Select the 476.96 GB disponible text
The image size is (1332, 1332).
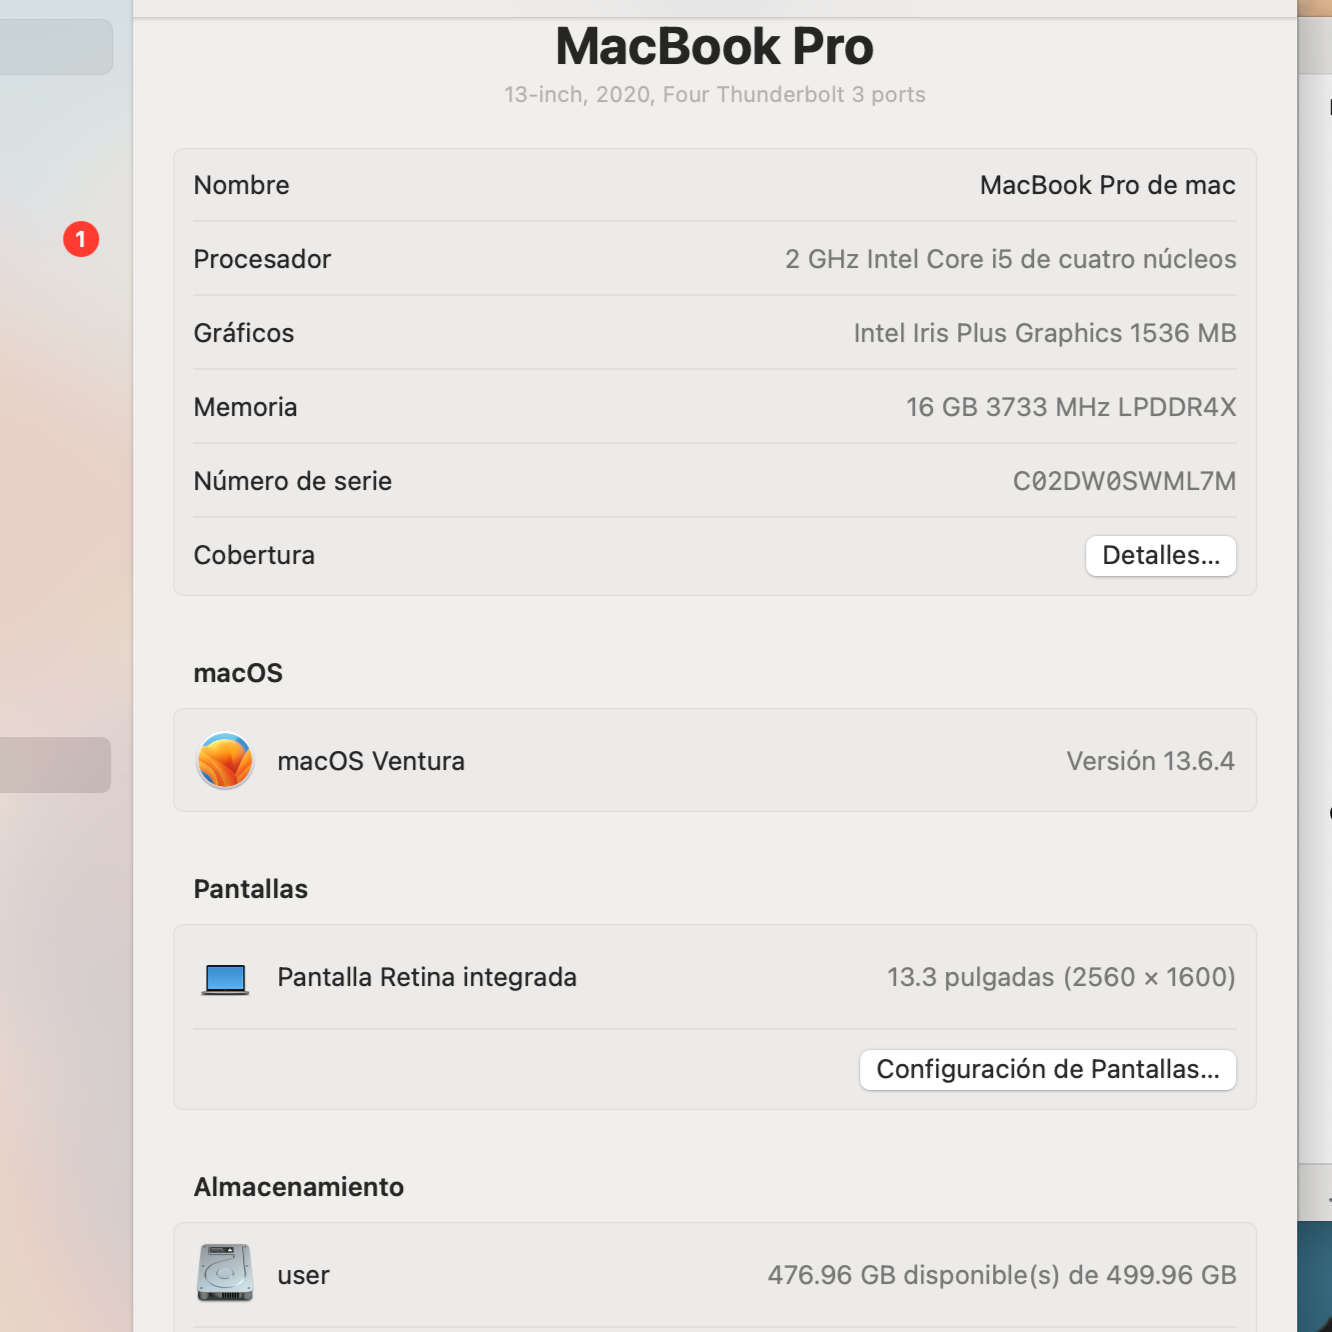[1002, 1276]
